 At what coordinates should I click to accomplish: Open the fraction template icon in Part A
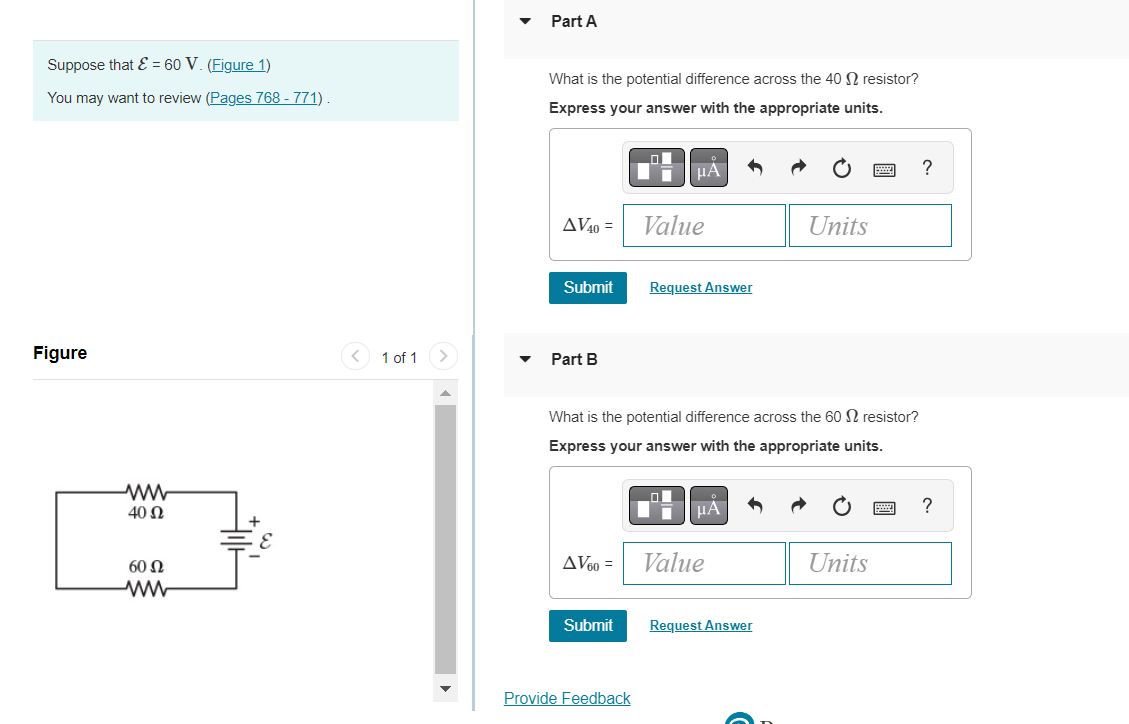(656, 166)
